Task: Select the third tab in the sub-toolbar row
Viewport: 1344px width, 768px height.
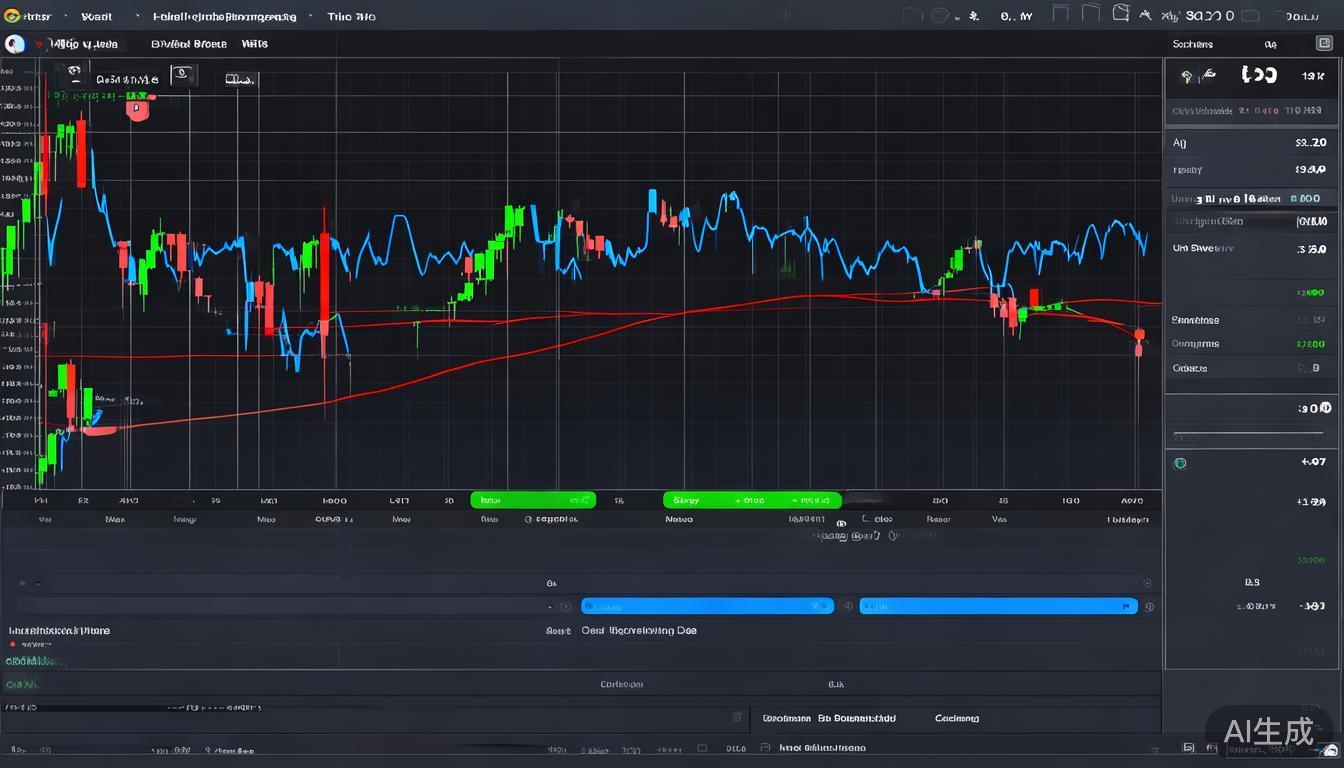Action: (254, 44)
